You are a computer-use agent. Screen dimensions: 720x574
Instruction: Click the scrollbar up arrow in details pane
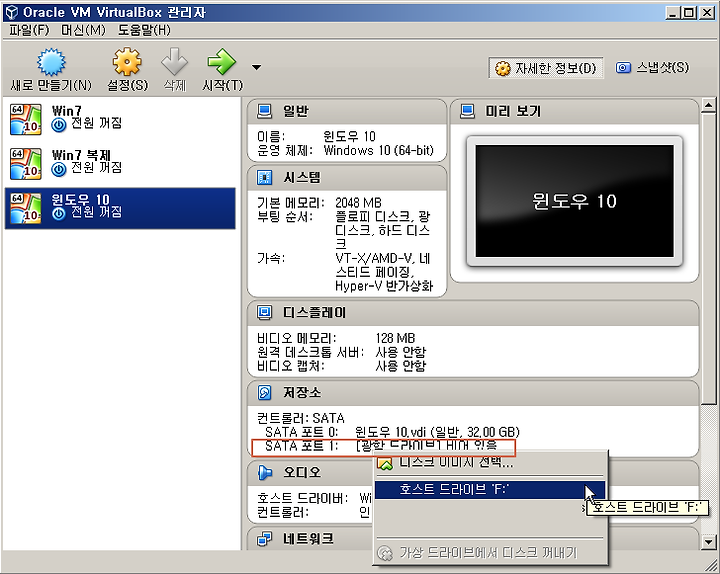pos(709,106)
